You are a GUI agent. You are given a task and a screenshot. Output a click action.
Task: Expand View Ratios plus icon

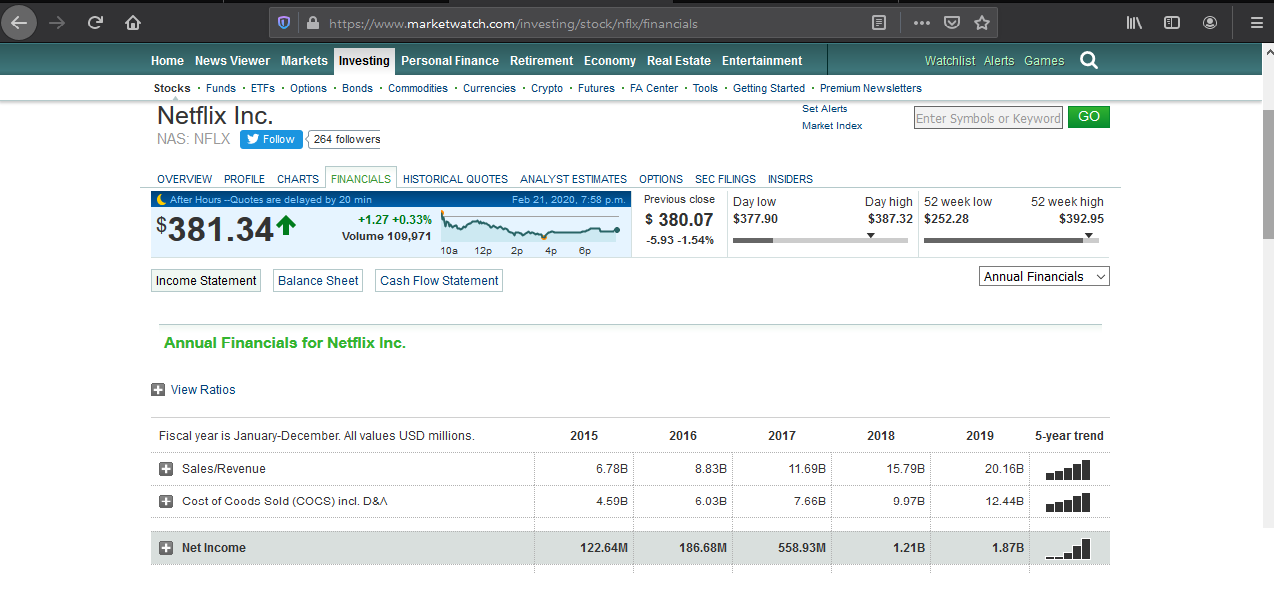[157, 390]
